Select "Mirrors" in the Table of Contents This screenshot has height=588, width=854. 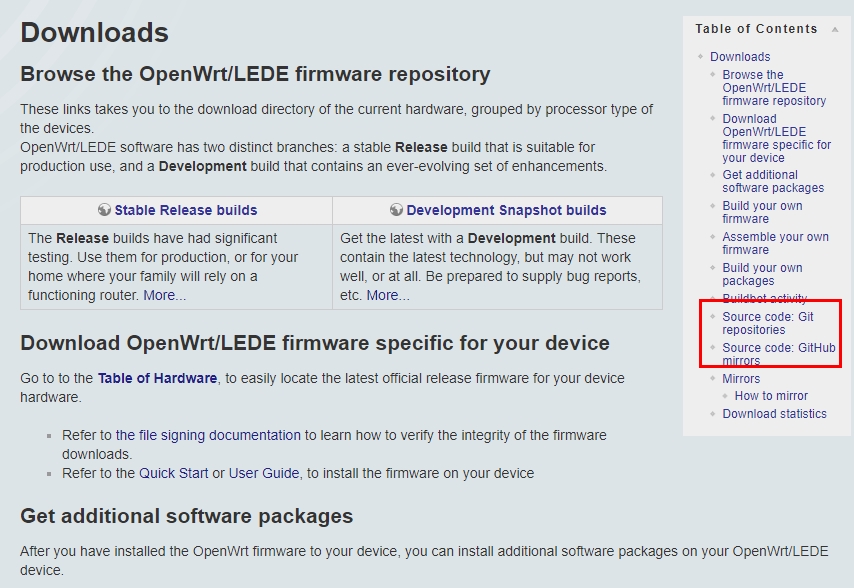click(741, 378)
